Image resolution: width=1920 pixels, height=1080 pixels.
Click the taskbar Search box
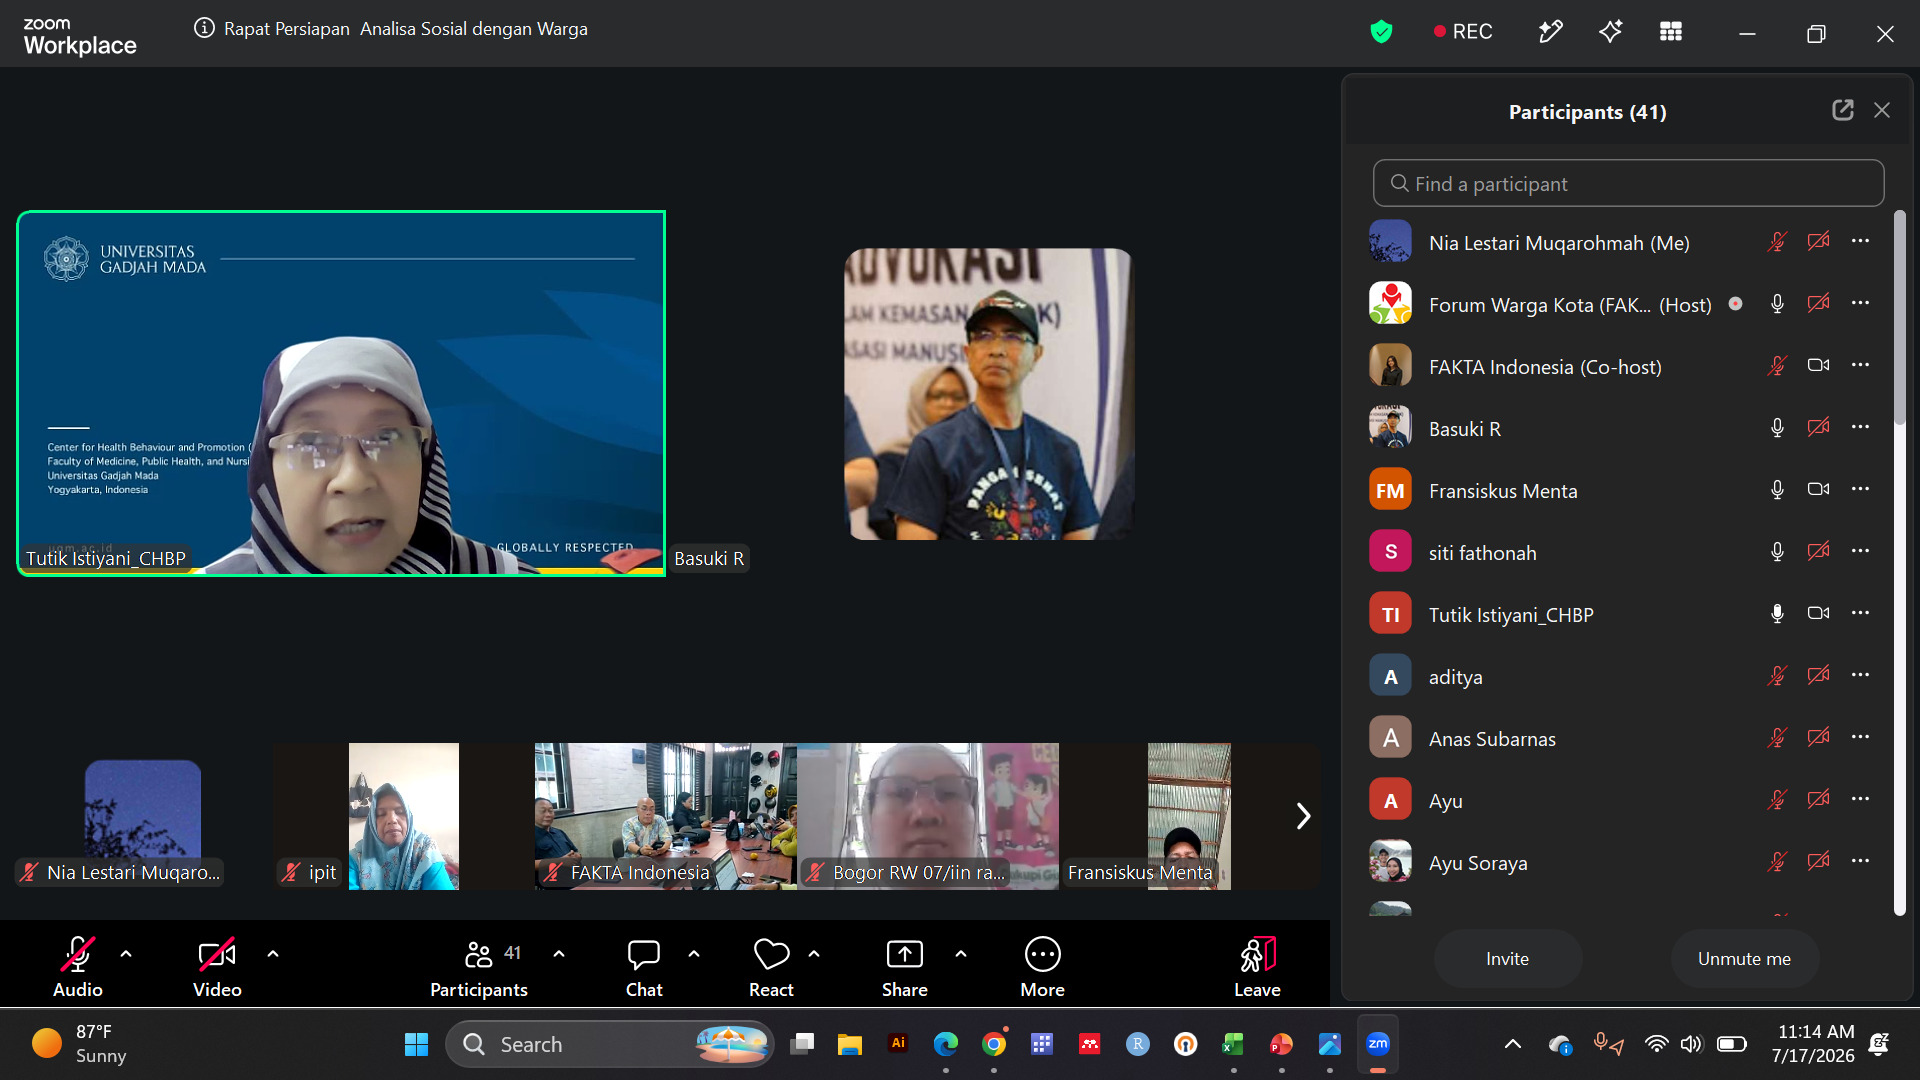click(x=610, y=1044)
